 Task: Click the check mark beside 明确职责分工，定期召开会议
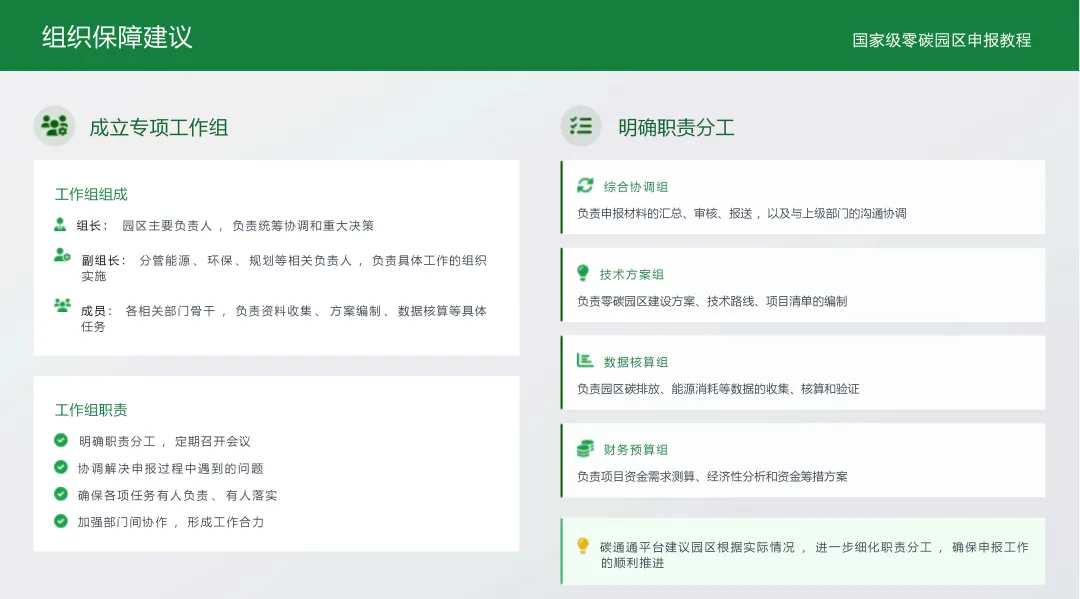click(x=61, y=440)
